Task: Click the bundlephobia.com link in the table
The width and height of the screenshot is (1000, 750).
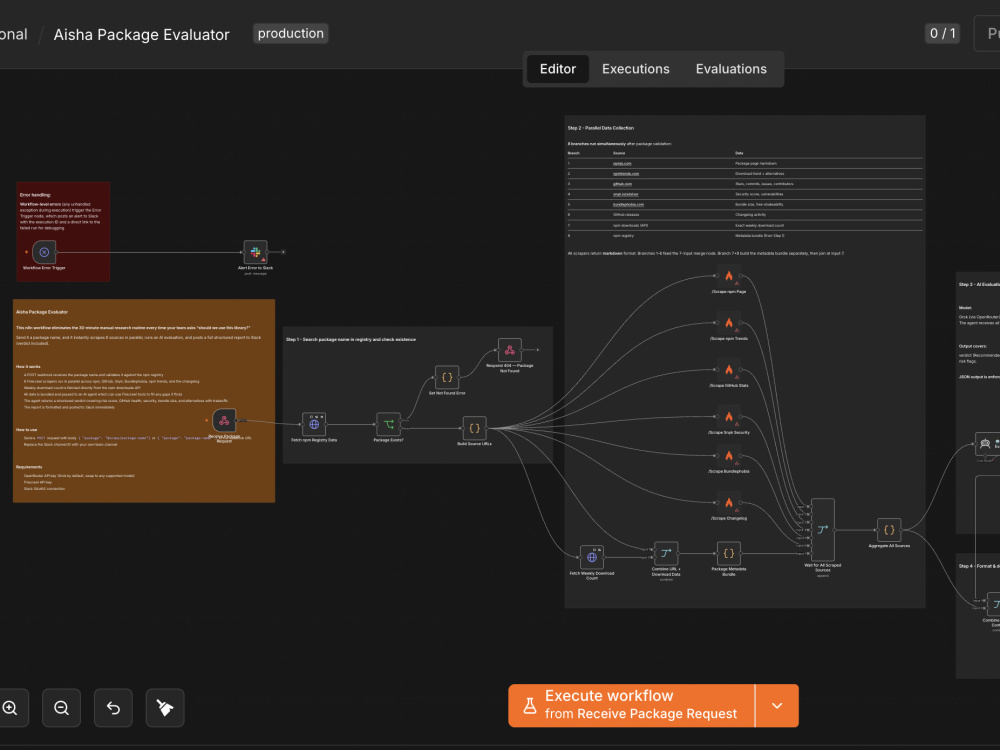Action: [x=628, y=205]
